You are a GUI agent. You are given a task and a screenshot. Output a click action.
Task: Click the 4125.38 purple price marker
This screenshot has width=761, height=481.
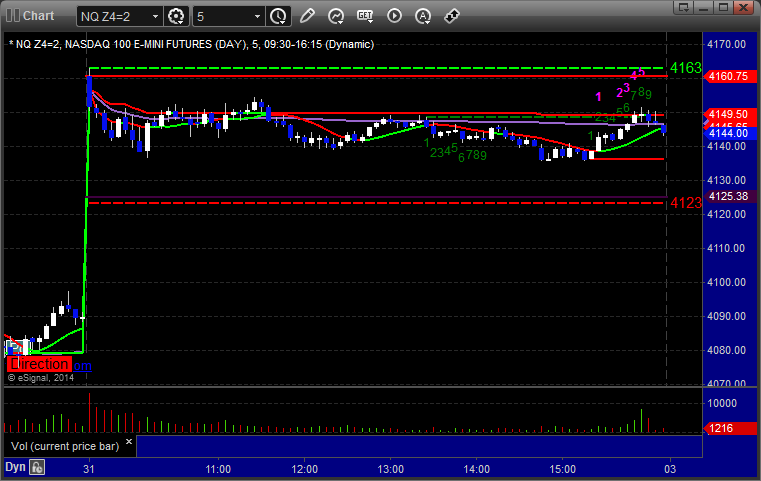(x=729, y=196)
